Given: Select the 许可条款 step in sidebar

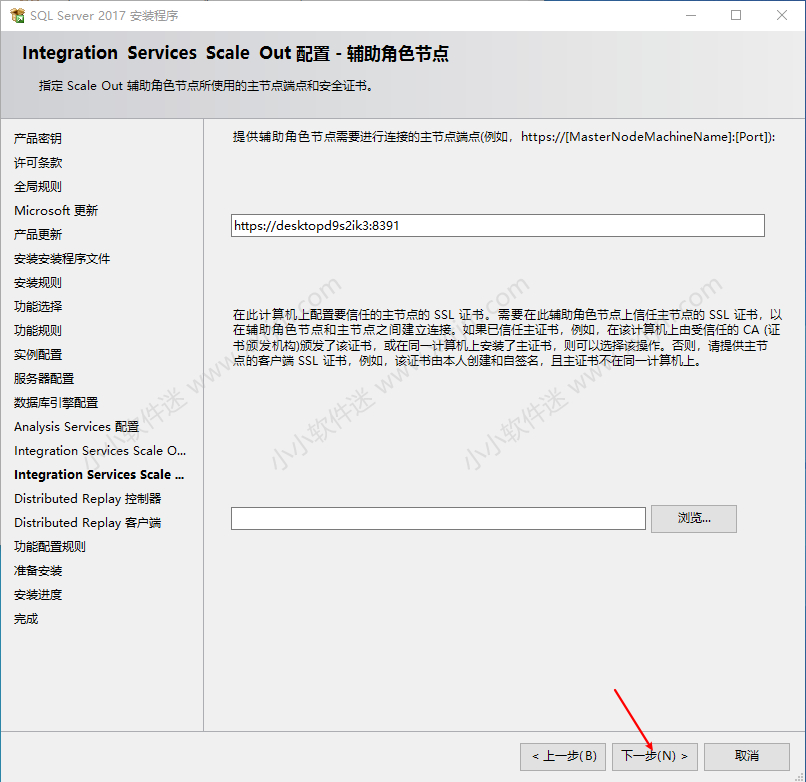Looking at the screenshot, I should click(38, 162).
